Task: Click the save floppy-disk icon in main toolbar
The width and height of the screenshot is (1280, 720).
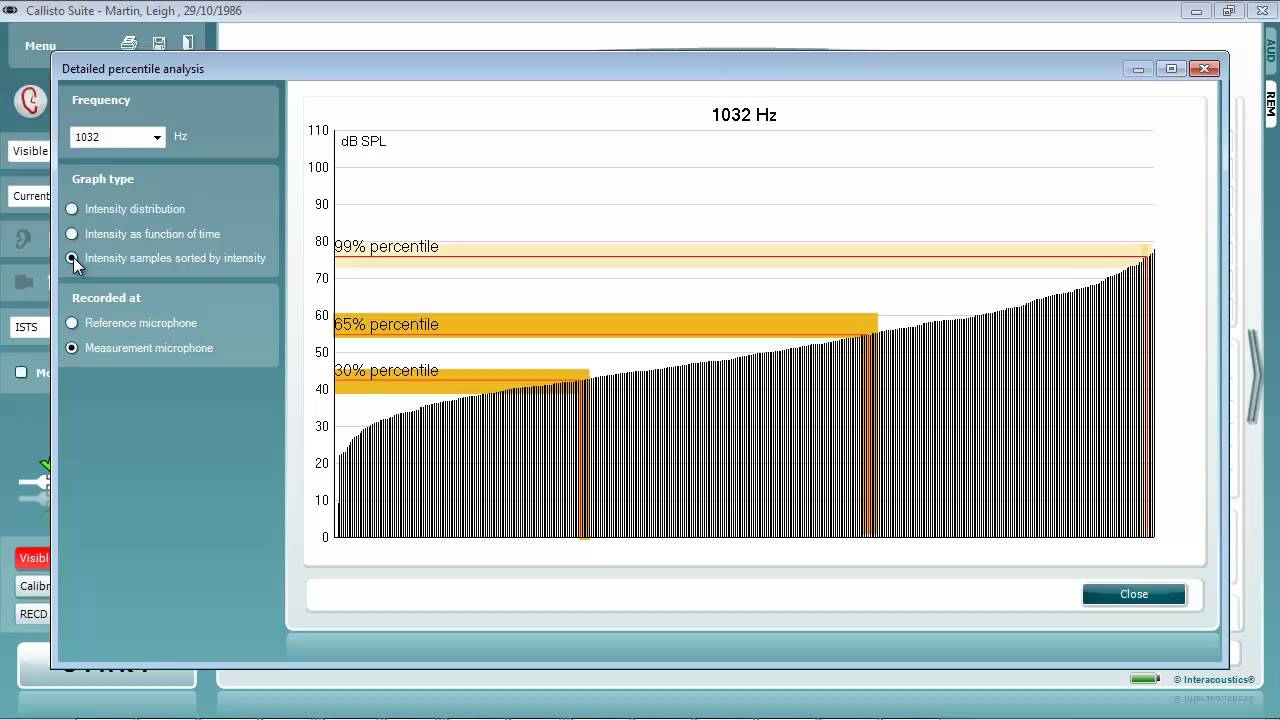Action: 159,43
